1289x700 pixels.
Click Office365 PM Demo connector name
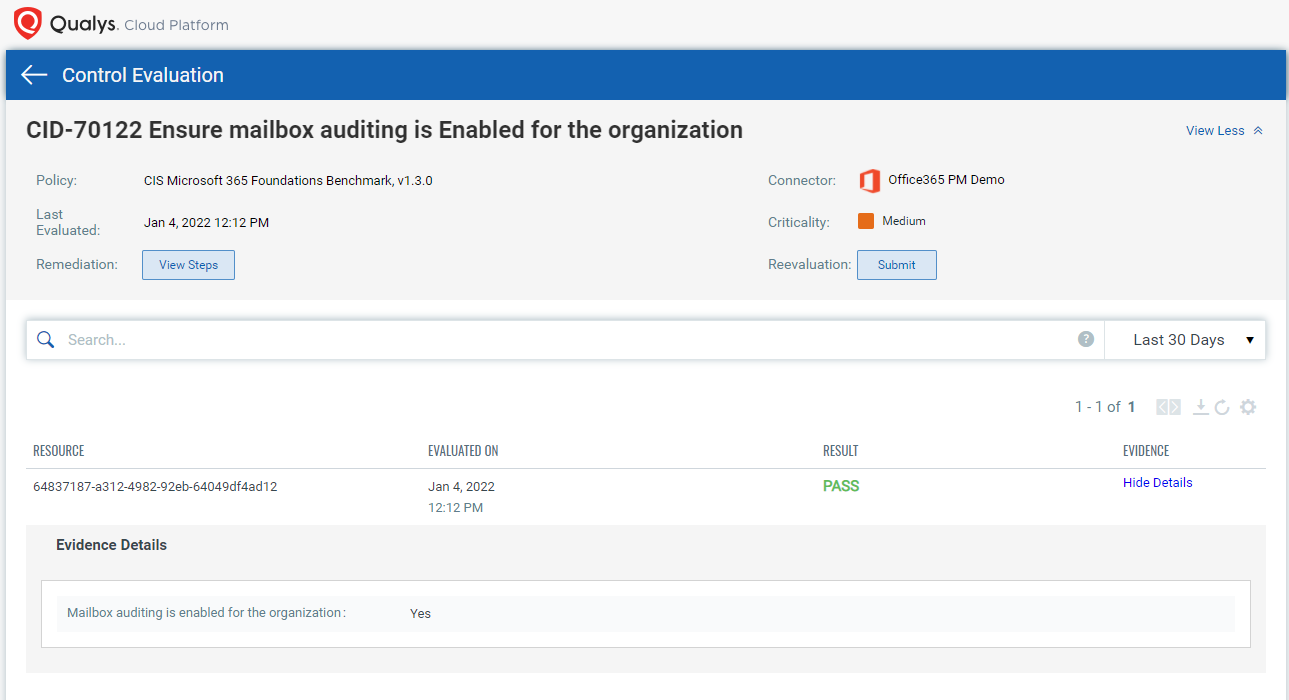[x=946, y=180]
